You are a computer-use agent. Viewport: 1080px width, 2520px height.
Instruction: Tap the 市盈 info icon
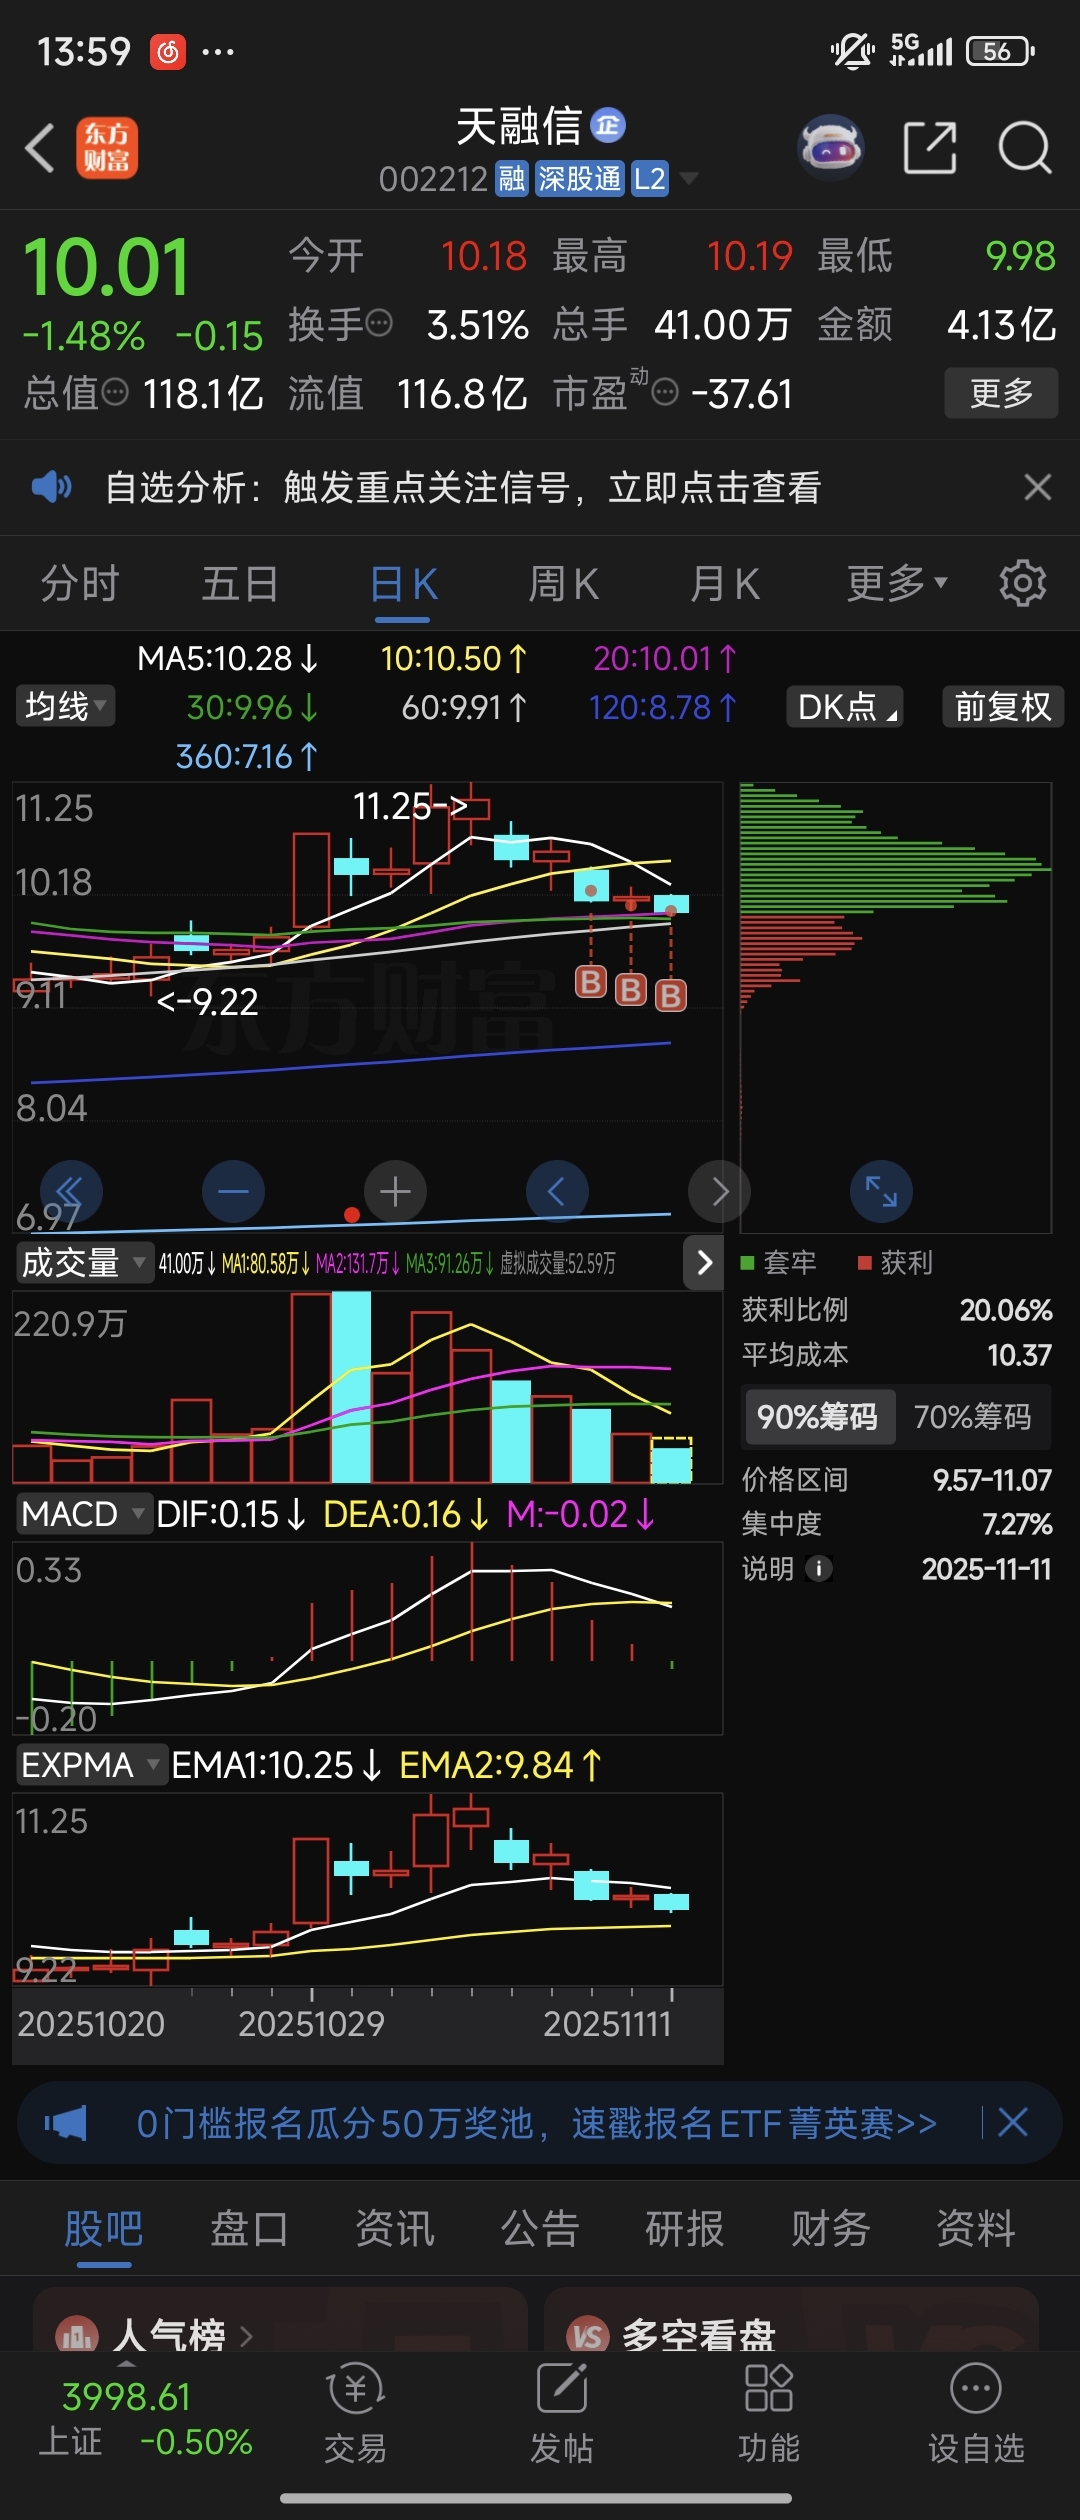click(665, 392)
